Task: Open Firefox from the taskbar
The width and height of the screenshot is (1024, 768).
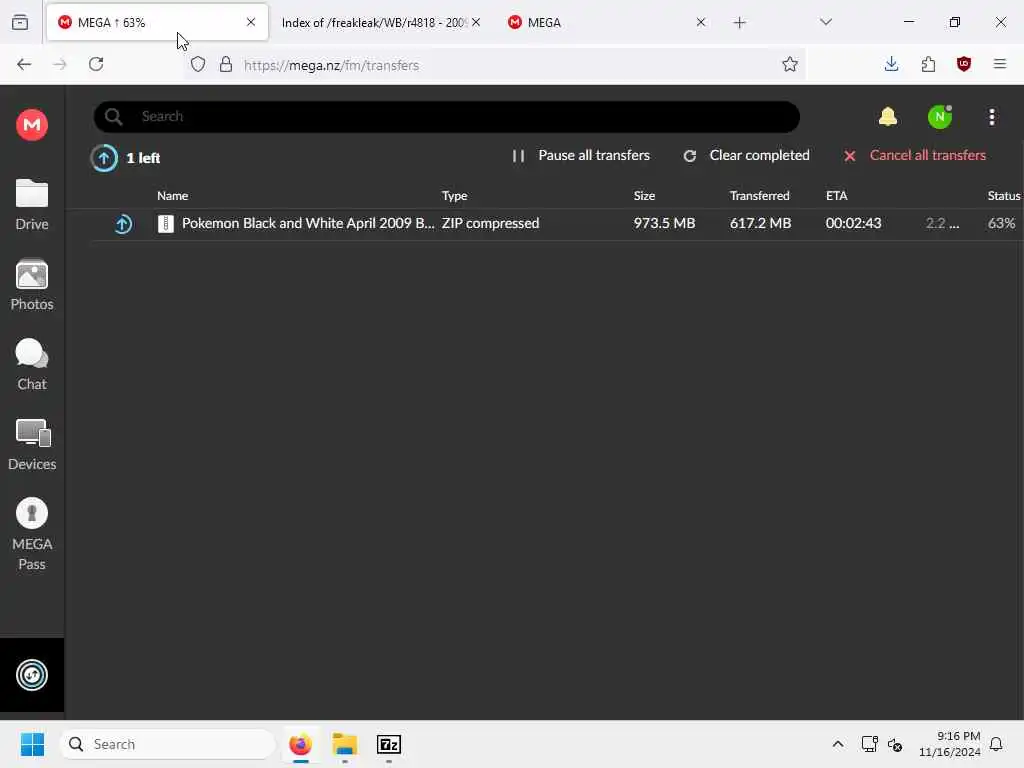Action: pyautogui.click(x=300, y=744)
